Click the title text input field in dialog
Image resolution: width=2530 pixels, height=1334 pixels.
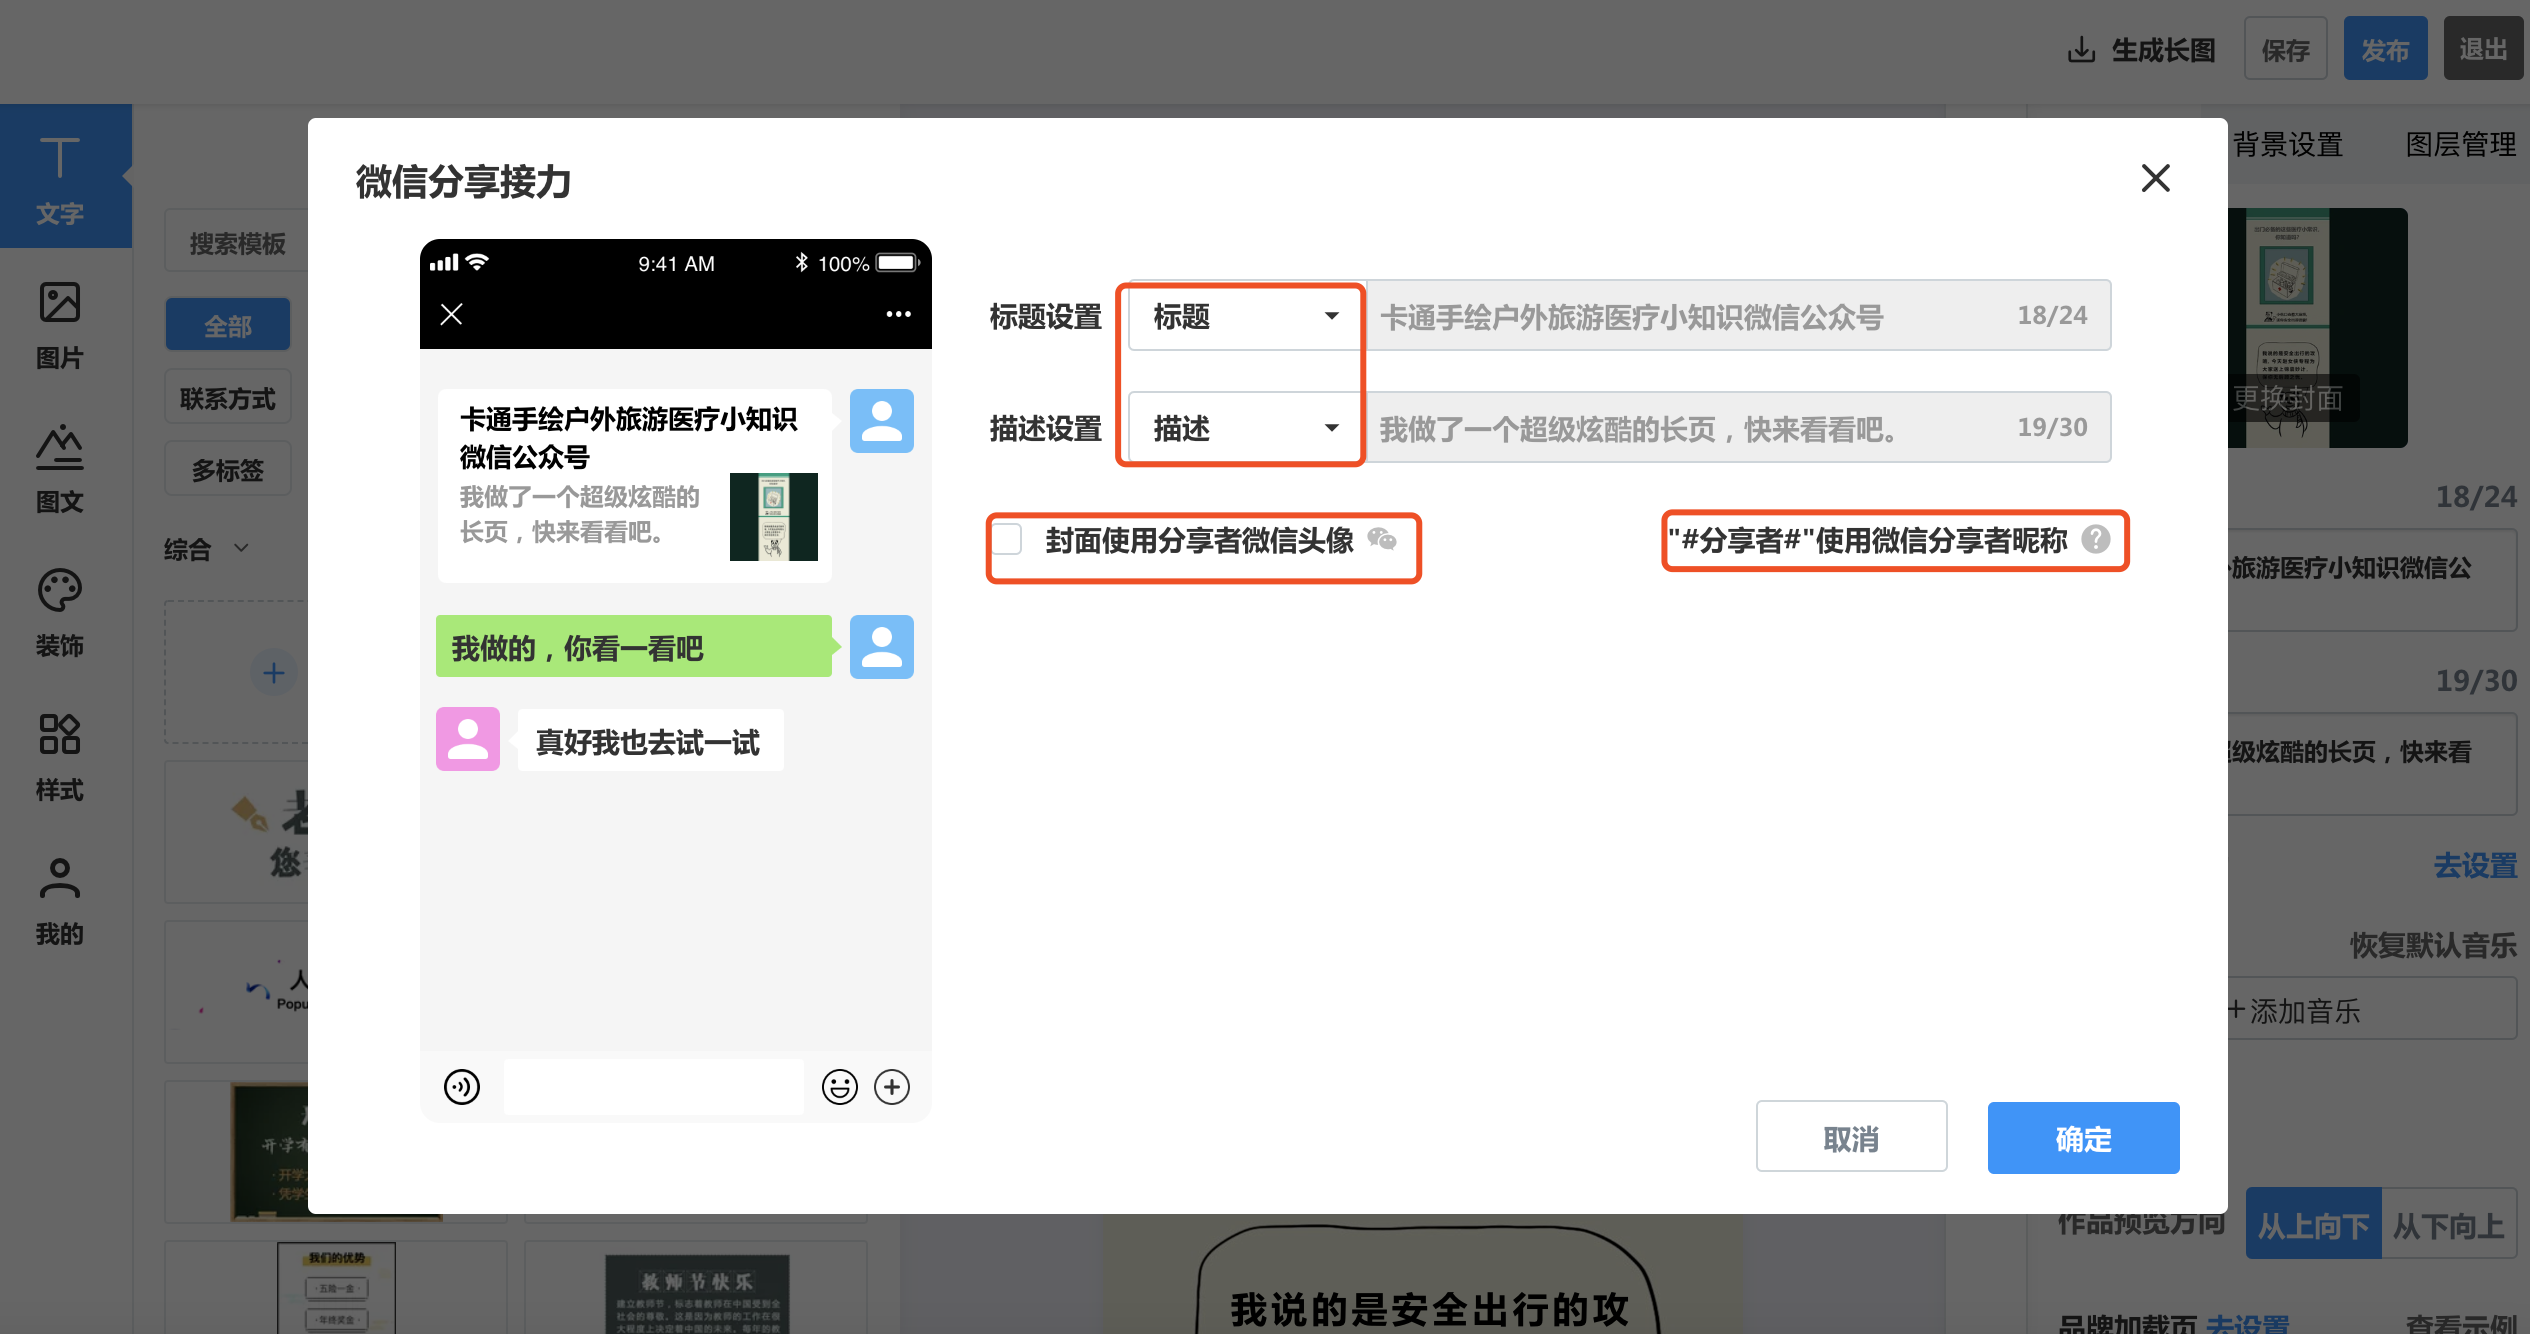tap(1739, 316)
